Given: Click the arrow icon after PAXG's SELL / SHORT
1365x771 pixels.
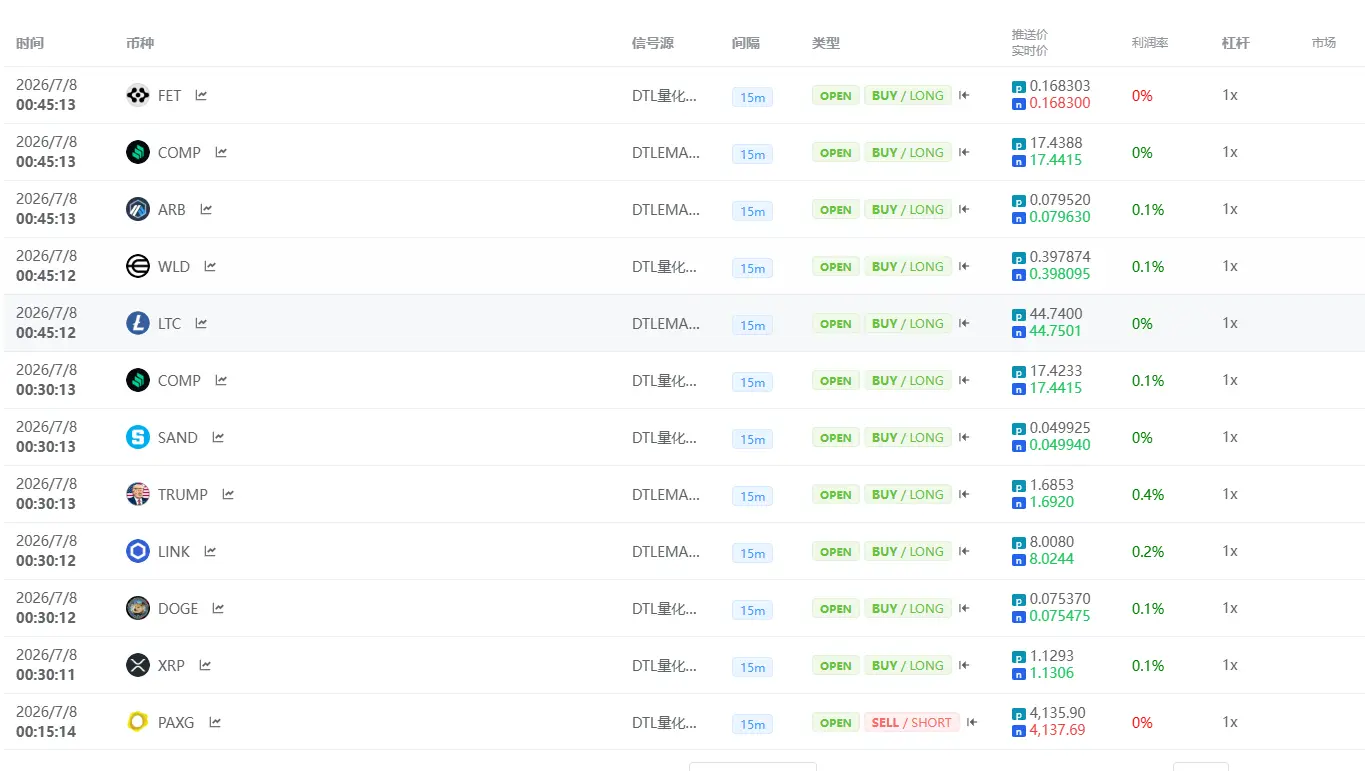Looking at the screenshot, I should [x=972, y=722].
